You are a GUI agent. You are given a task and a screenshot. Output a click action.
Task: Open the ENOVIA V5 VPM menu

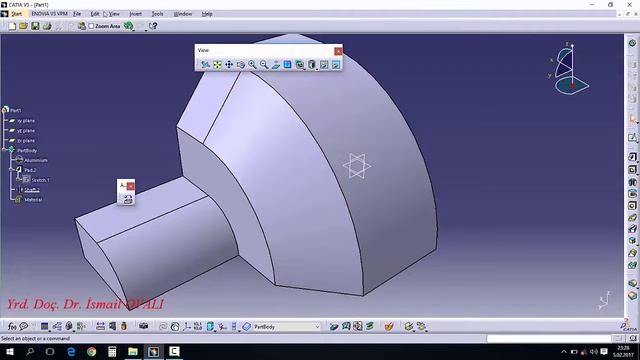pos(49,14)
